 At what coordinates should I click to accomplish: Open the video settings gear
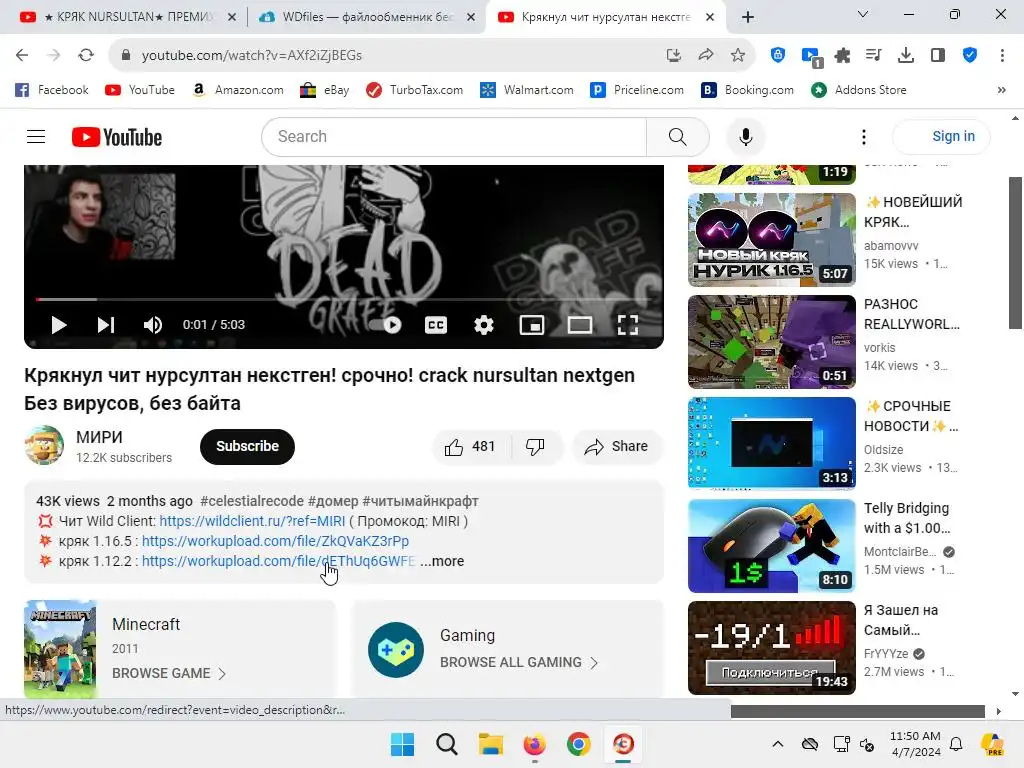pyautogui.click(x=484, y=325)
